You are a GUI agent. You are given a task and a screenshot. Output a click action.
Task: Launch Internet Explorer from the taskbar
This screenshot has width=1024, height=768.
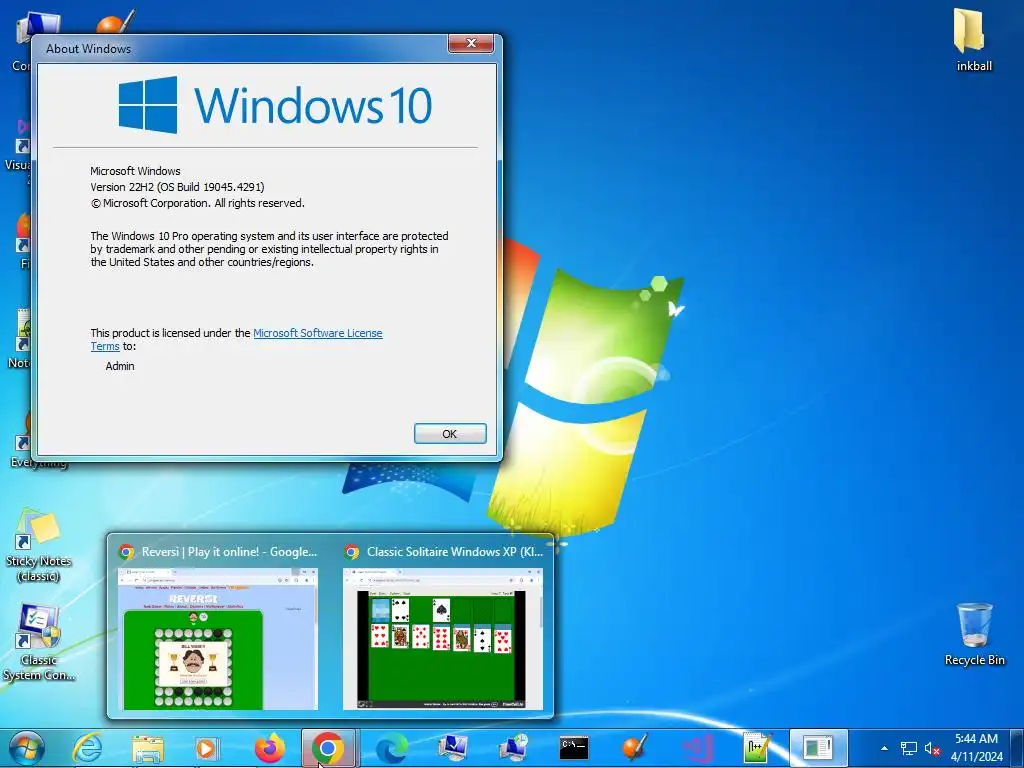[x=88, y=748]
